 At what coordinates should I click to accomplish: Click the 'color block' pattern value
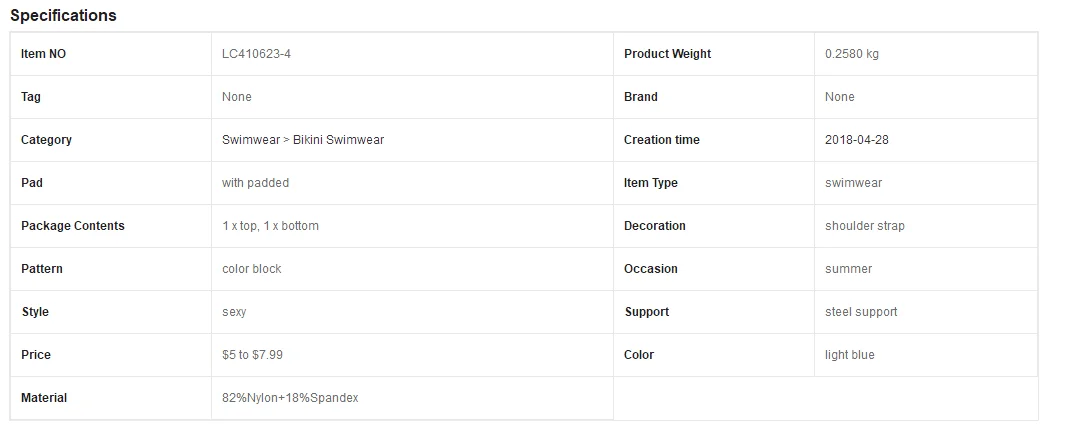click(x=252, y=269)
